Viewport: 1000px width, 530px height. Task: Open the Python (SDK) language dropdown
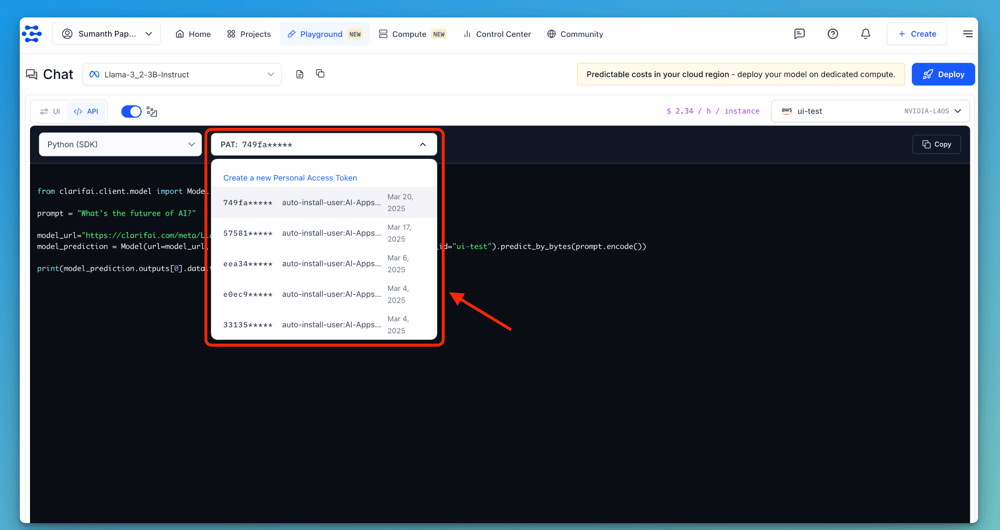[120, 144]
